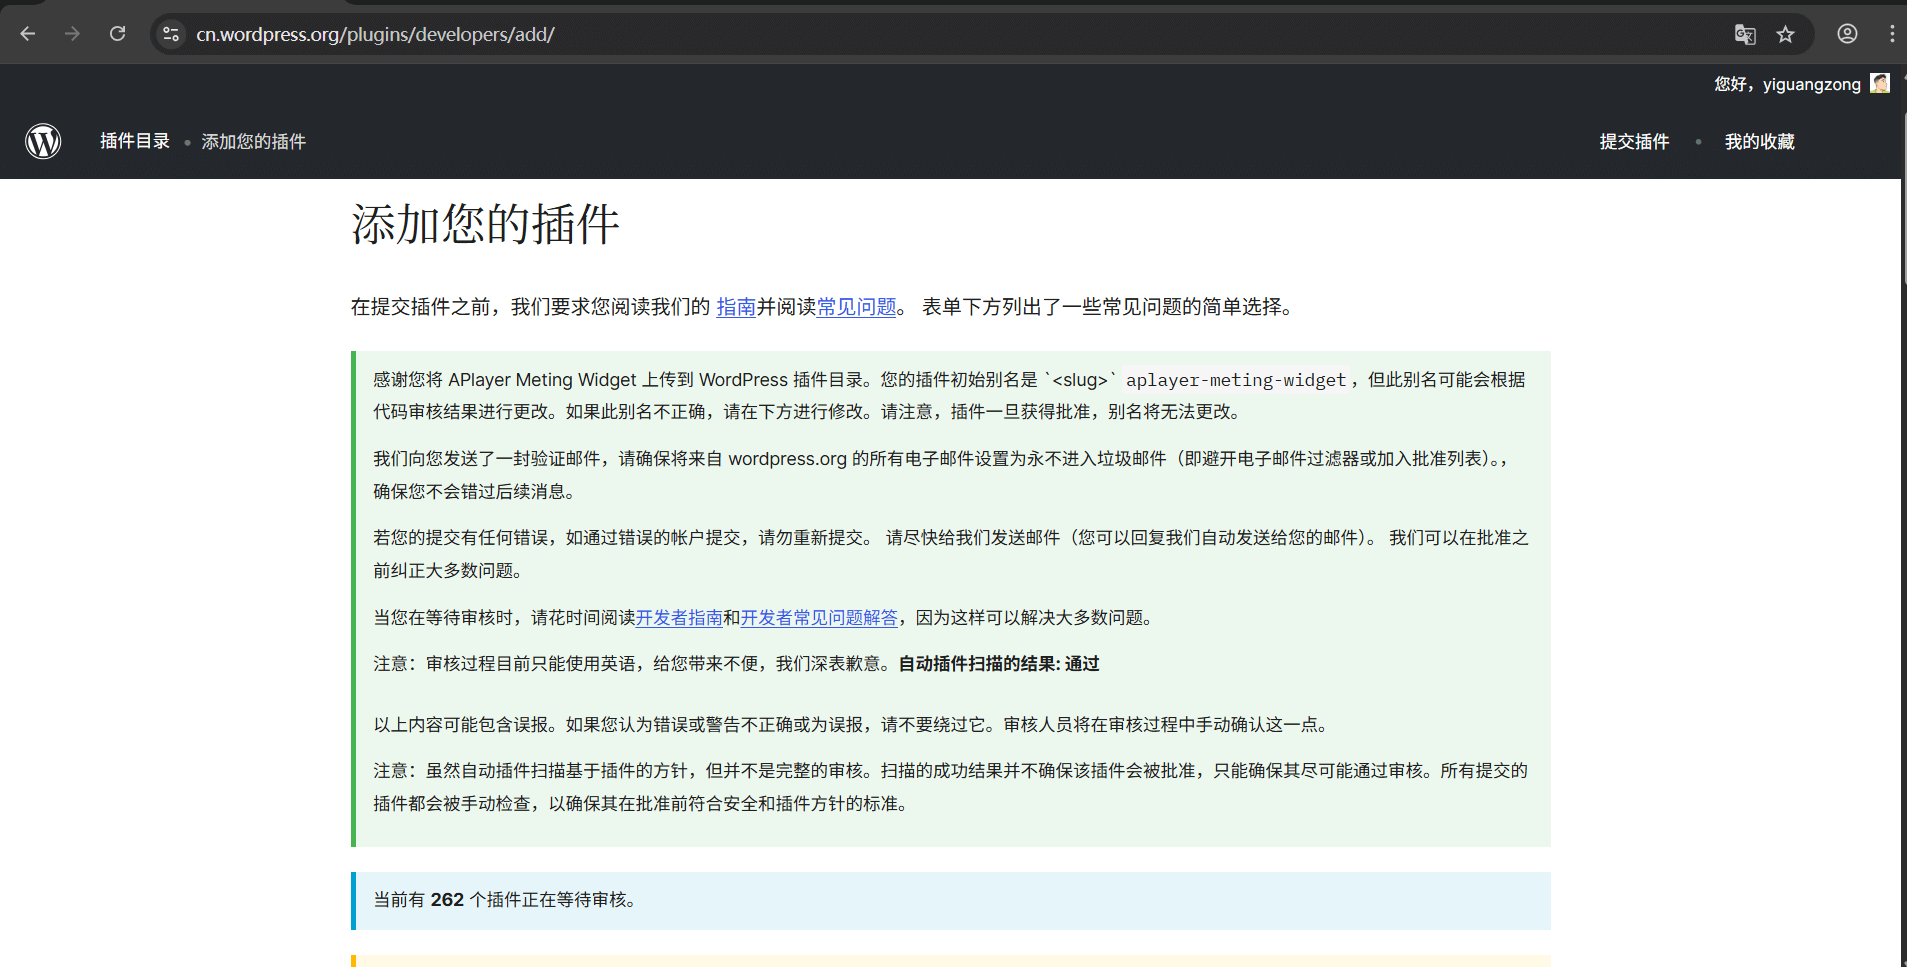Click the browser forward arrow
This screenshot has height=967, width=1907.
(x=72, y=34)
